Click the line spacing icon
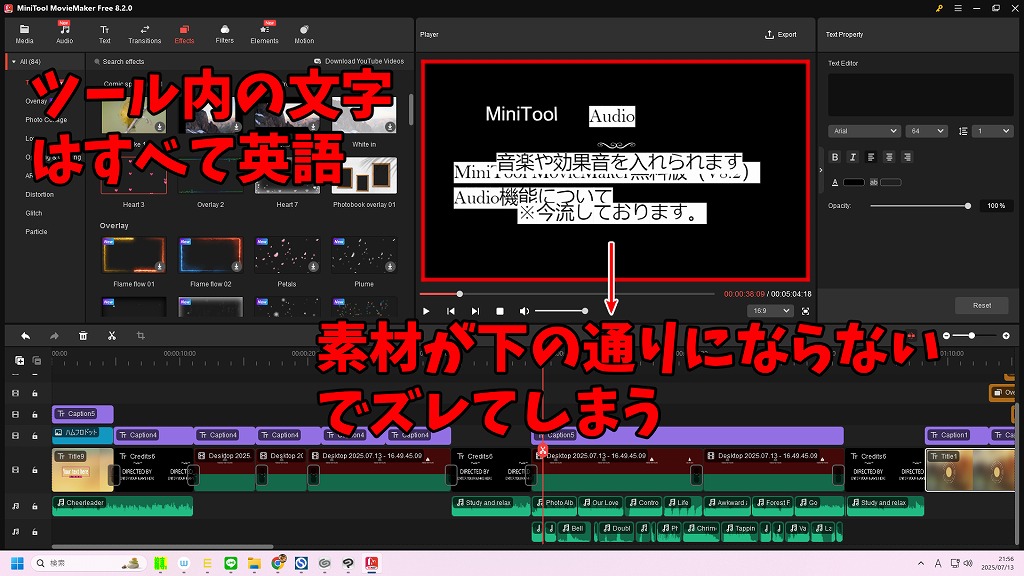The width and height of the screenshot is (1024, 576). pyautogui.click(x=963, y=131)
